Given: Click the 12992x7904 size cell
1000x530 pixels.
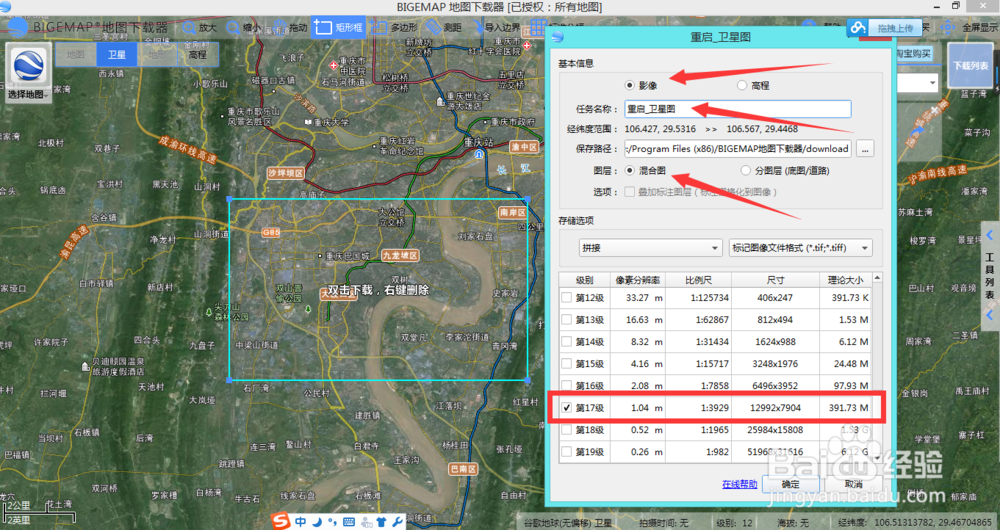Looking at the screenshot, I should pos(776,408).
